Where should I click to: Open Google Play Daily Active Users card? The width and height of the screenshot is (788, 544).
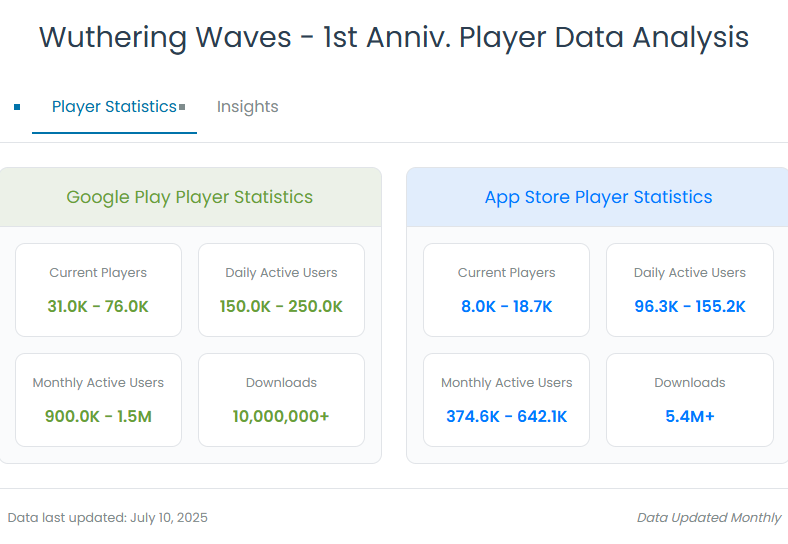coord(281,290)
